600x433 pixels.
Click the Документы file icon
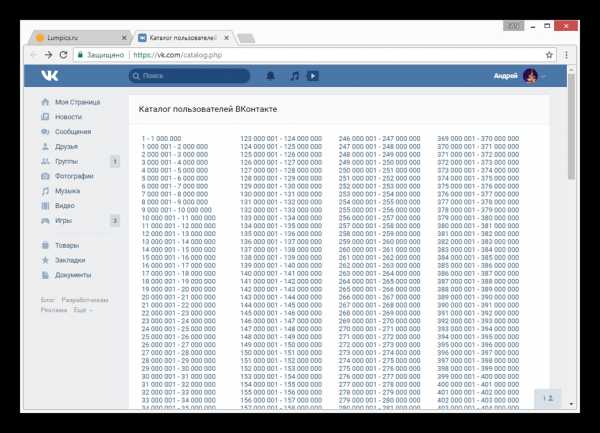45,275
